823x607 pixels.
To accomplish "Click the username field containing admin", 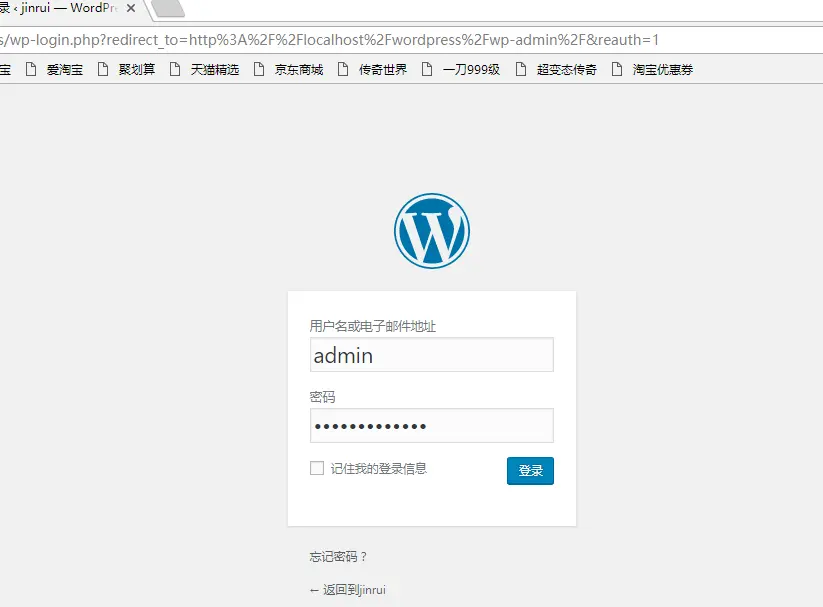I will pyautogui.click(x=431, y=355).
